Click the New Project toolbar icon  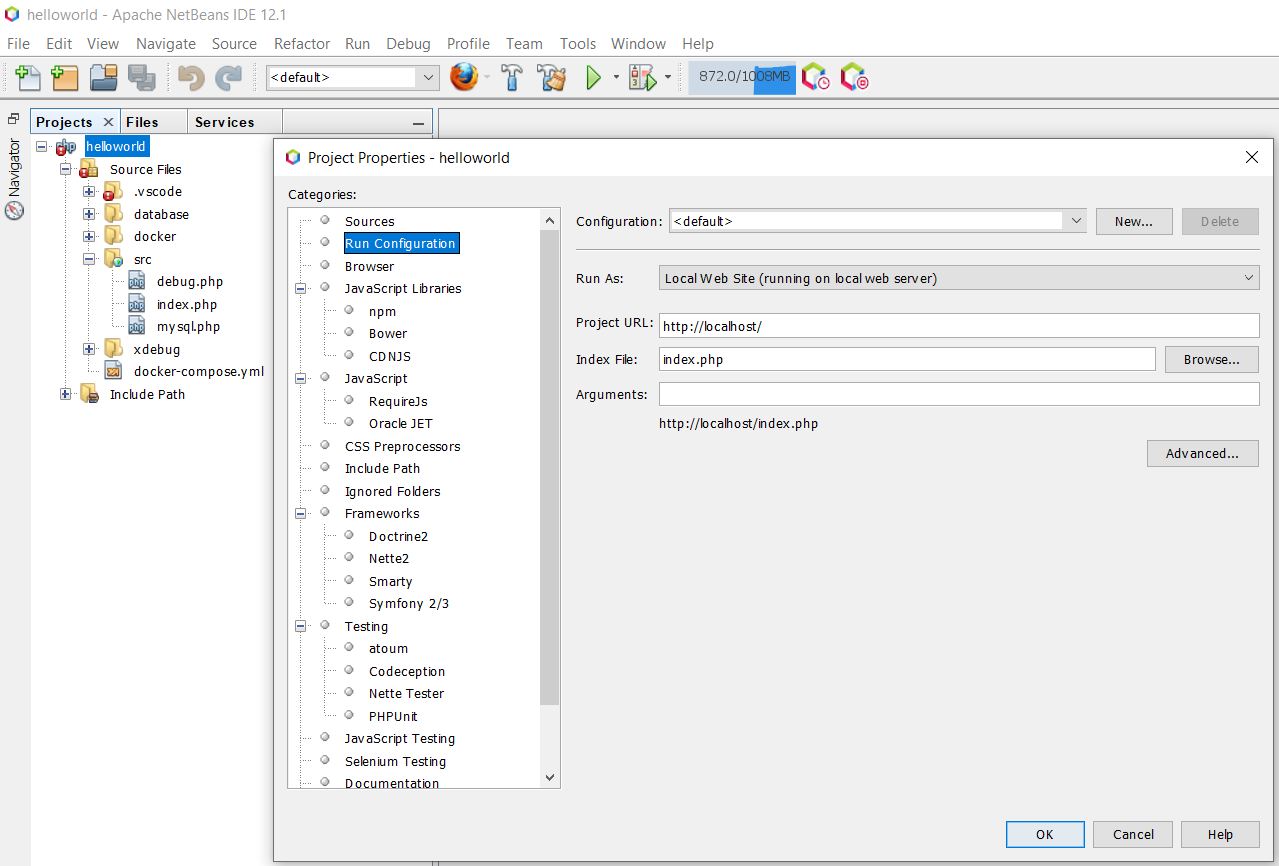click(65, 77)
